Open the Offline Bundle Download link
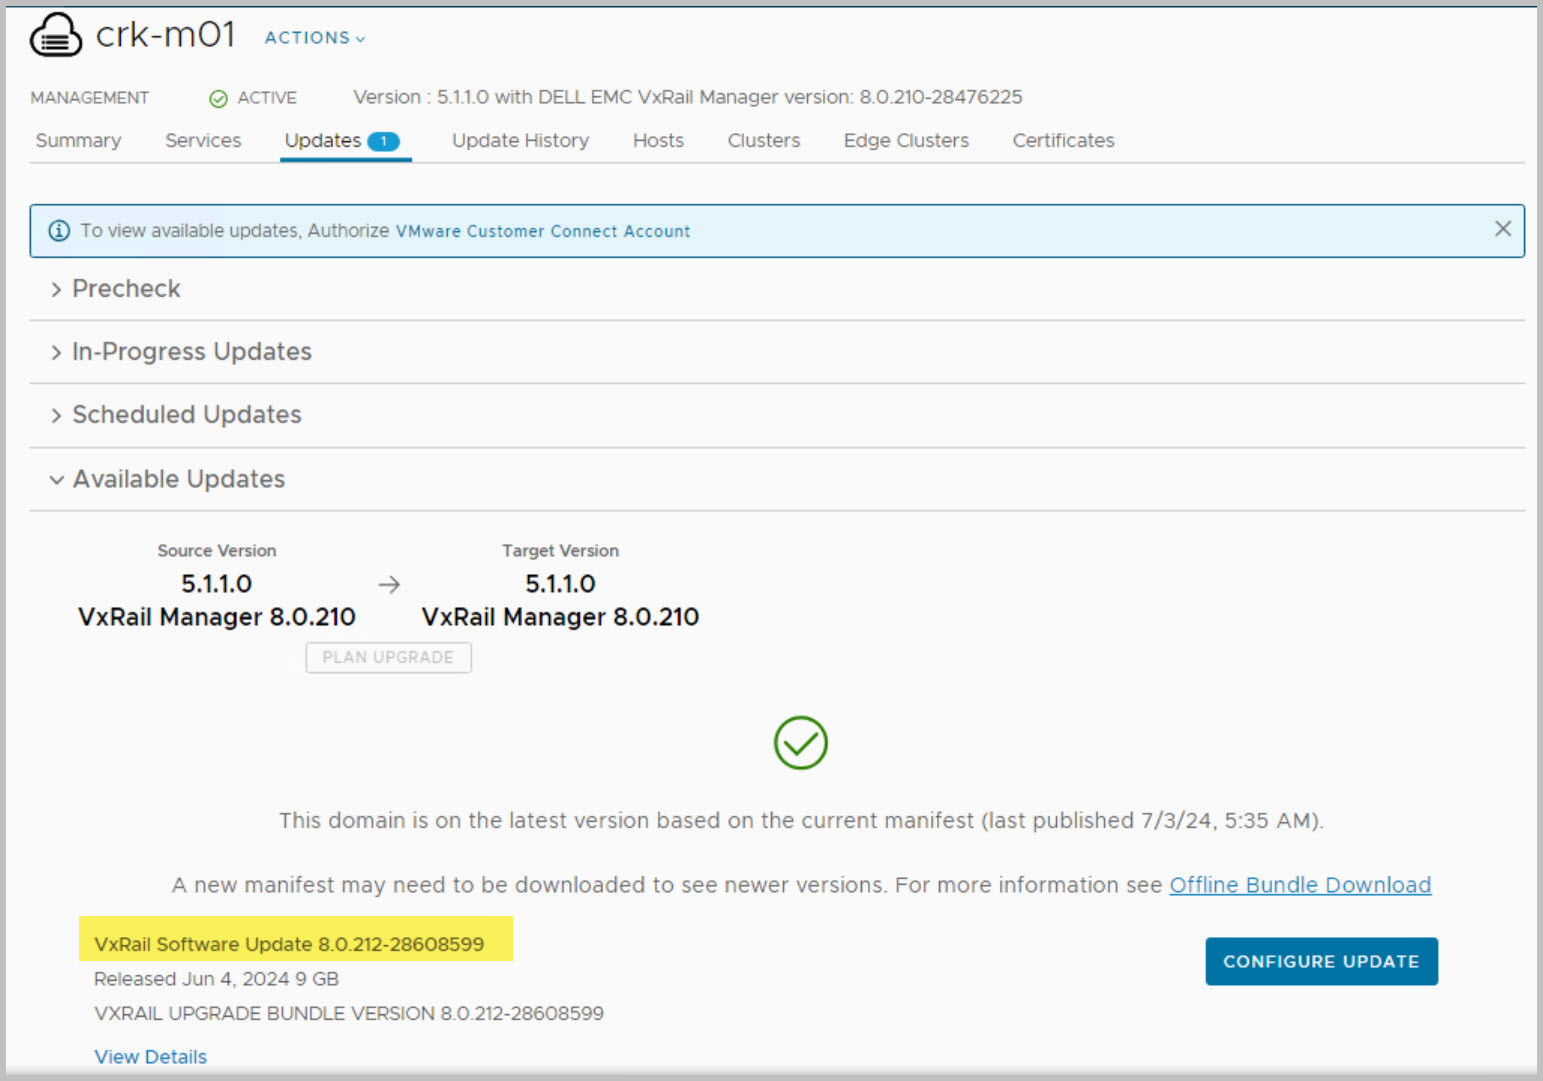 tap(1300, 885)
